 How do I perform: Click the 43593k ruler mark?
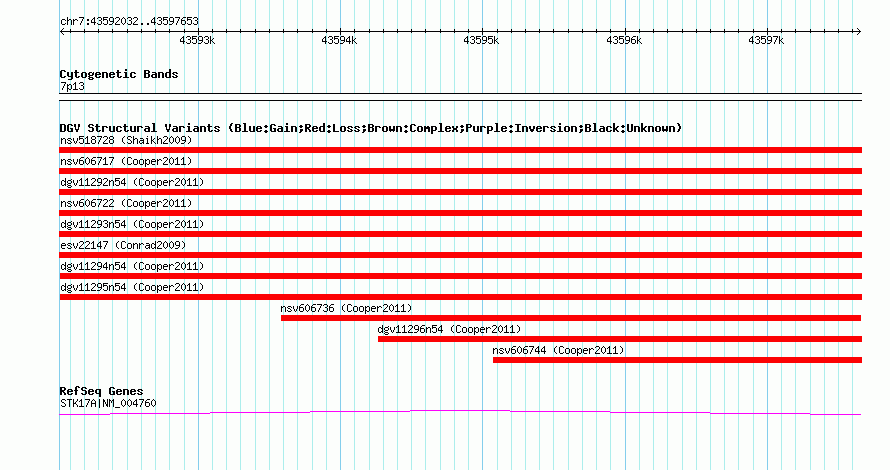pos(197,40)
